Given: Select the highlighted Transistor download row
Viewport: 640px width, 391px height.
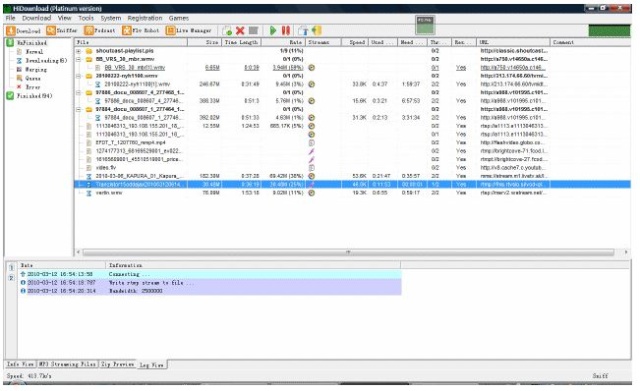Looking at the screenshot, I should (353, 184).
